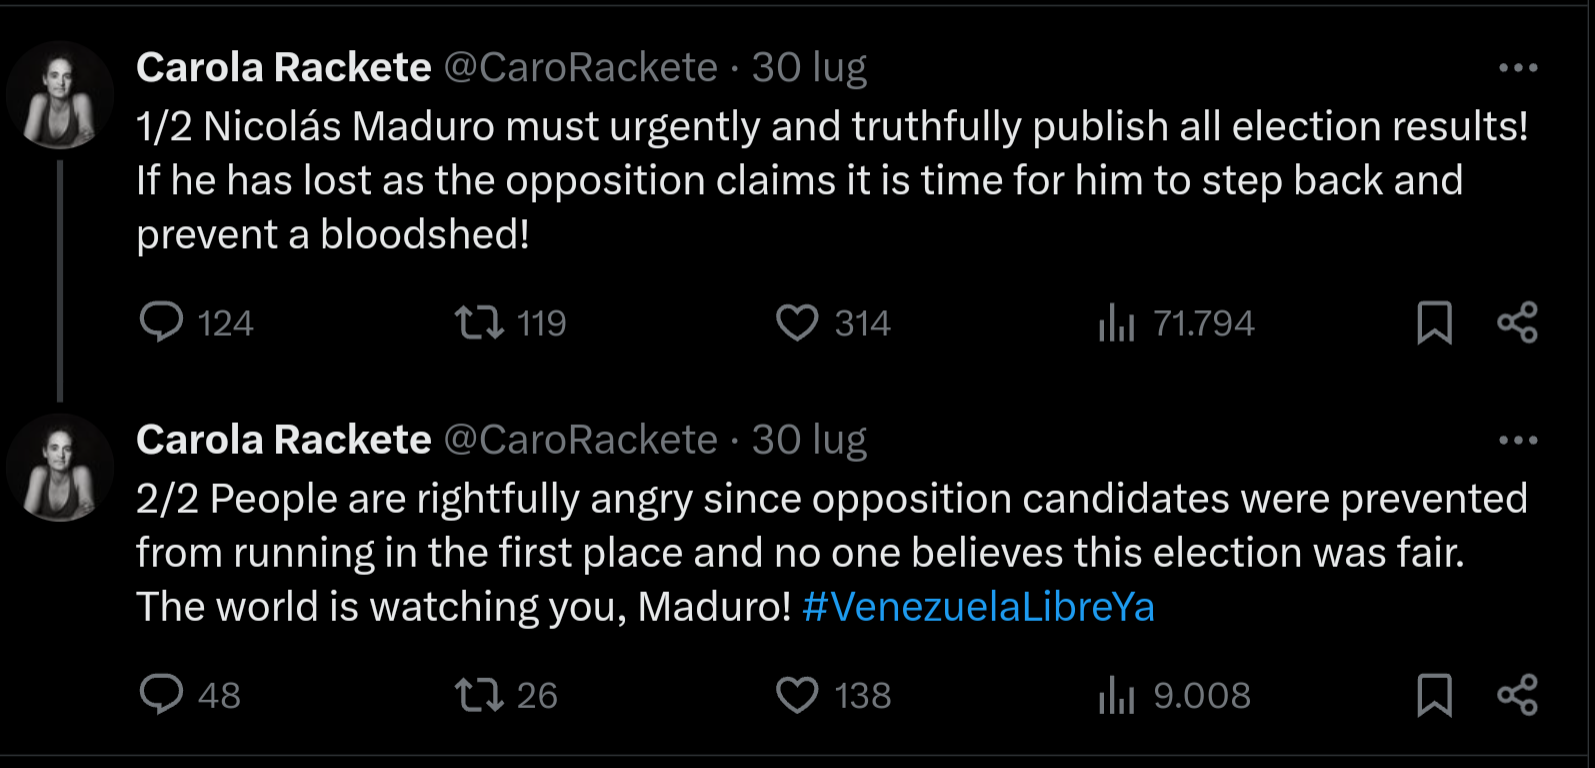This screenshot has width=1595, height=768.
Task: Reply to the second tweet with 48 replies
Action: [161, 695]
